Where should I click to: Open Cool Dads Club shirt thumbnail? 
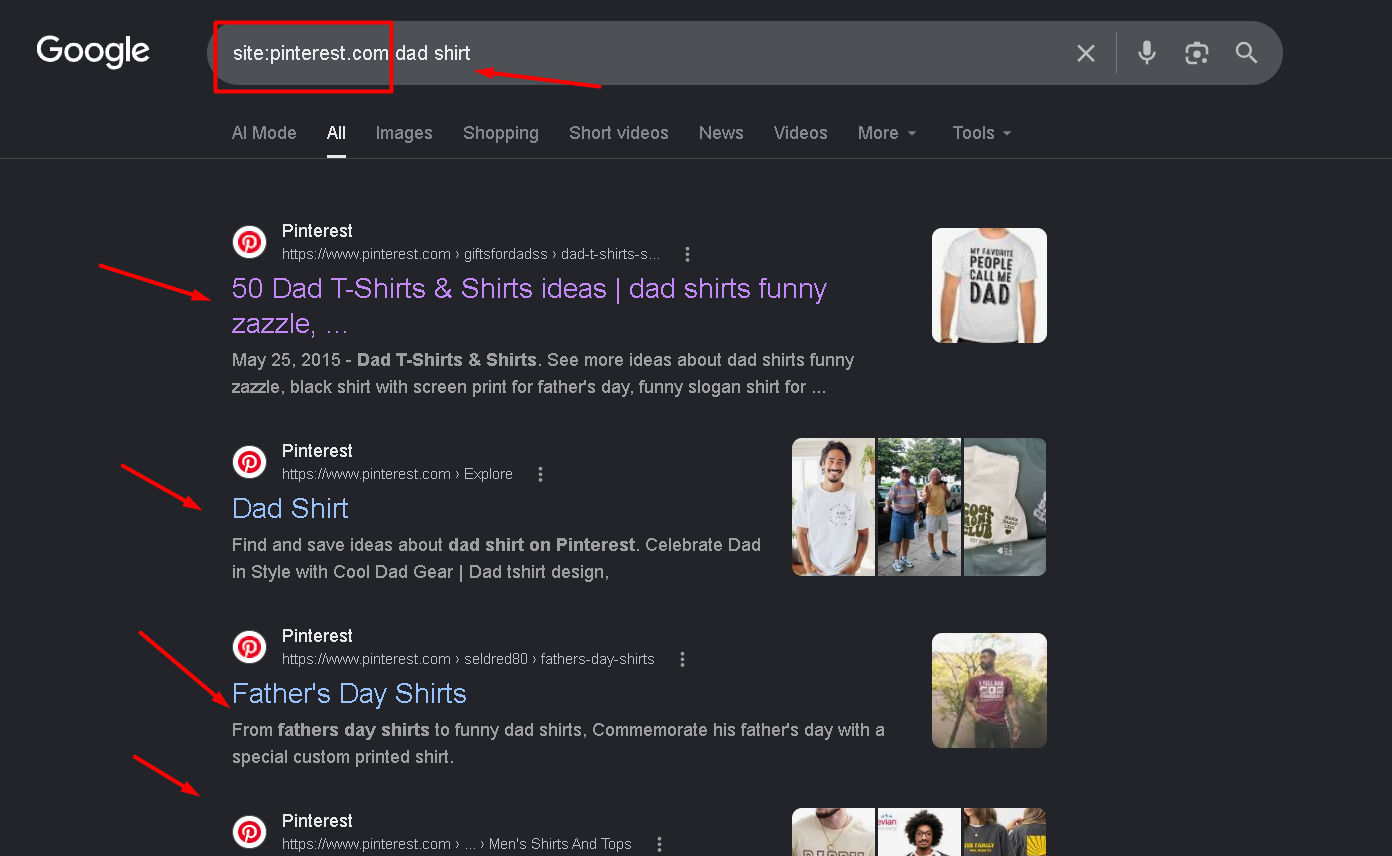pyautogui.click(x=1005, y=507)
